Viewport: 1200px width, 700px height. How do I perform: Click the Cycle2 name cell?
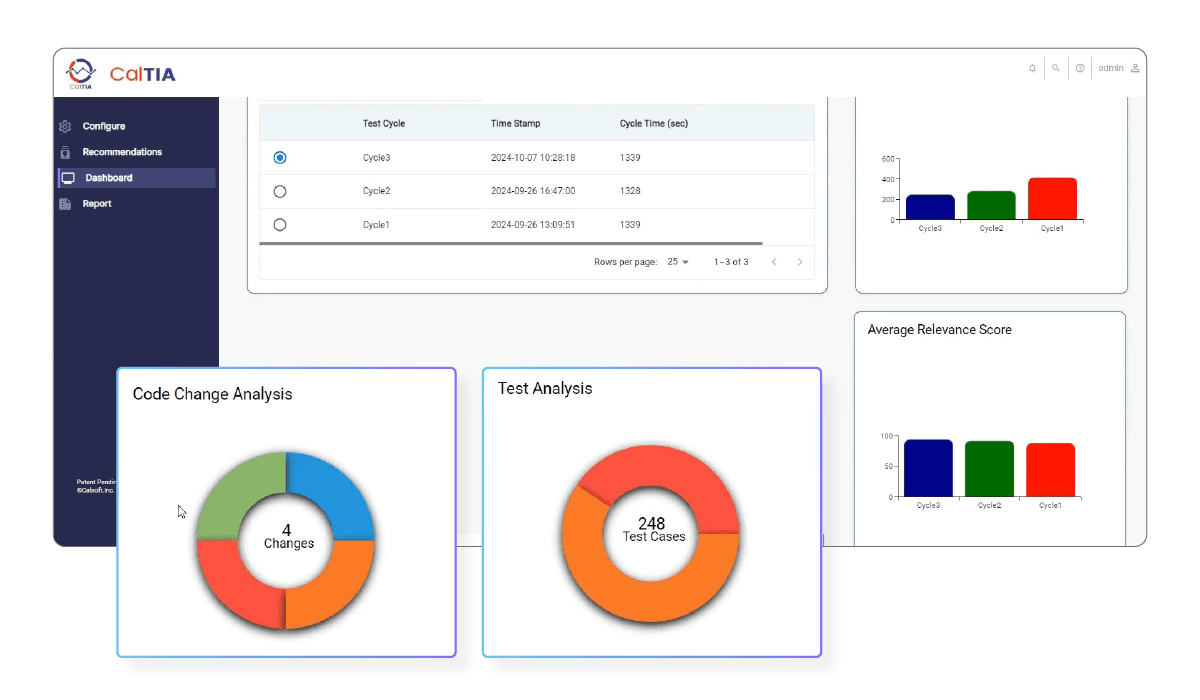(377, 191)
